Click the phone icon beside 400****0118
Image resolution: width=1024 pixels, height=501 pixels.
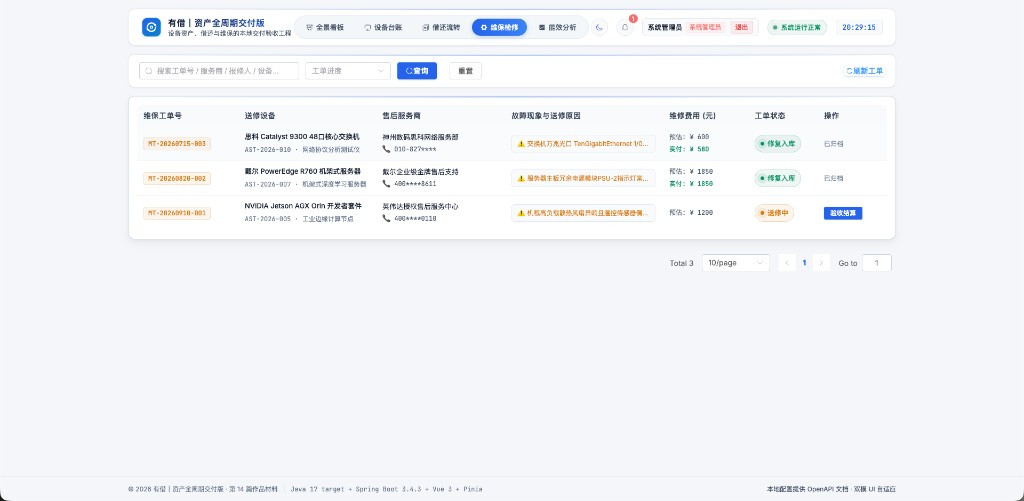387,218
